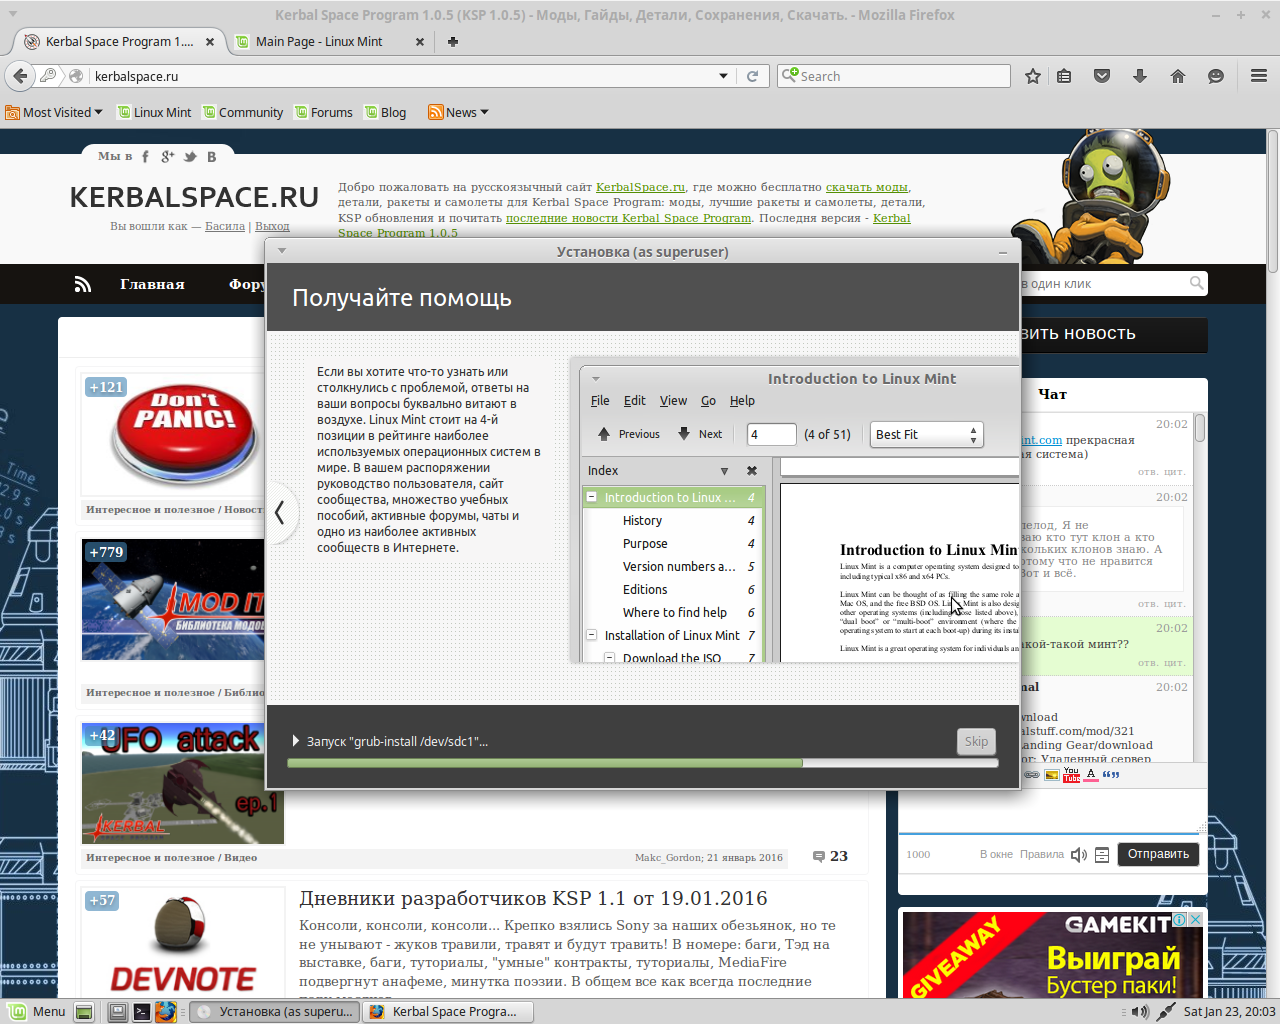The height and width of the screenshot is (1024, 1280).
Task: Log out using Выход link
Action: coord(272,226)
